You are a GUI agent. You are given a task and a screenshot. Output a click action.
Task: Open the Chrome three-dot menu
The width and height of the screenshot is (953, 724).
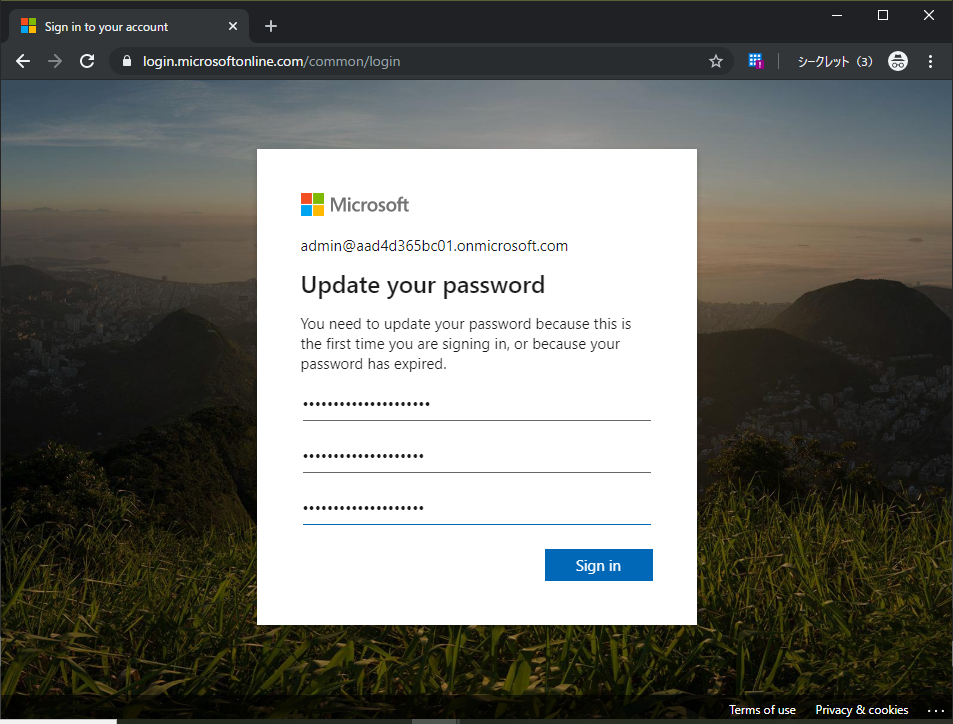coord(930,61)
